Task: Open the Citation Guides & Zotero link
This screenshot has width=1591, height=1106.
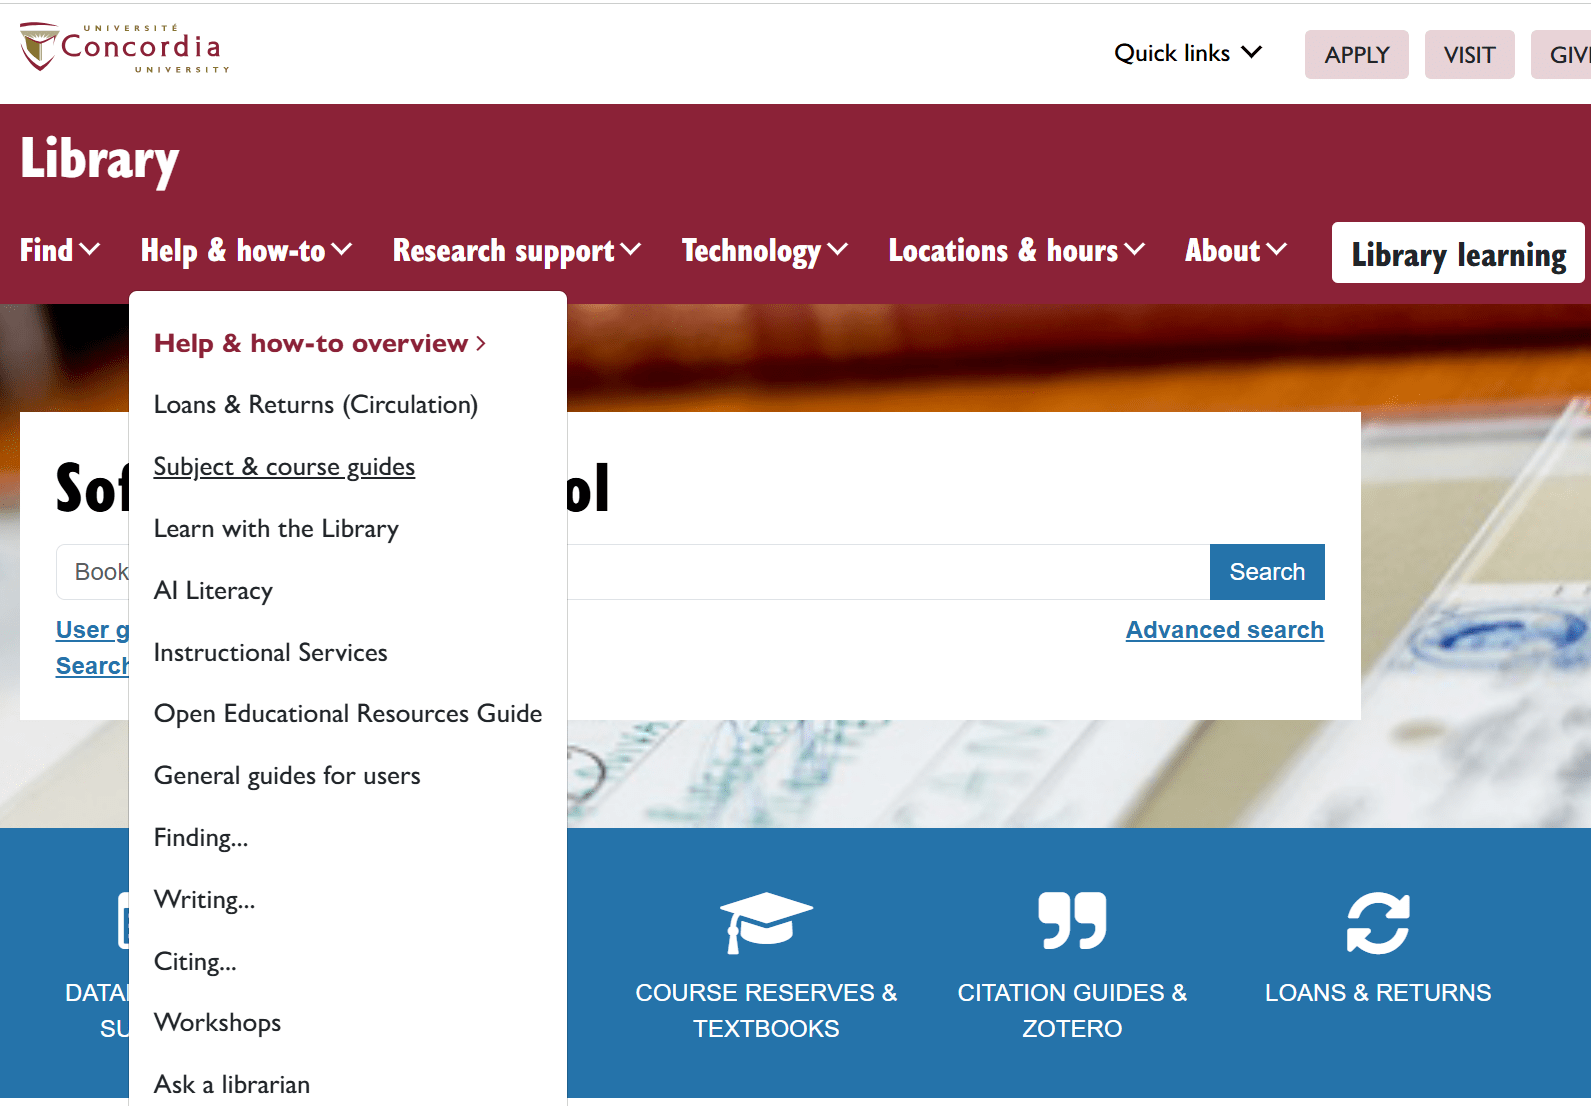Action: [x=1072, y=1010]
